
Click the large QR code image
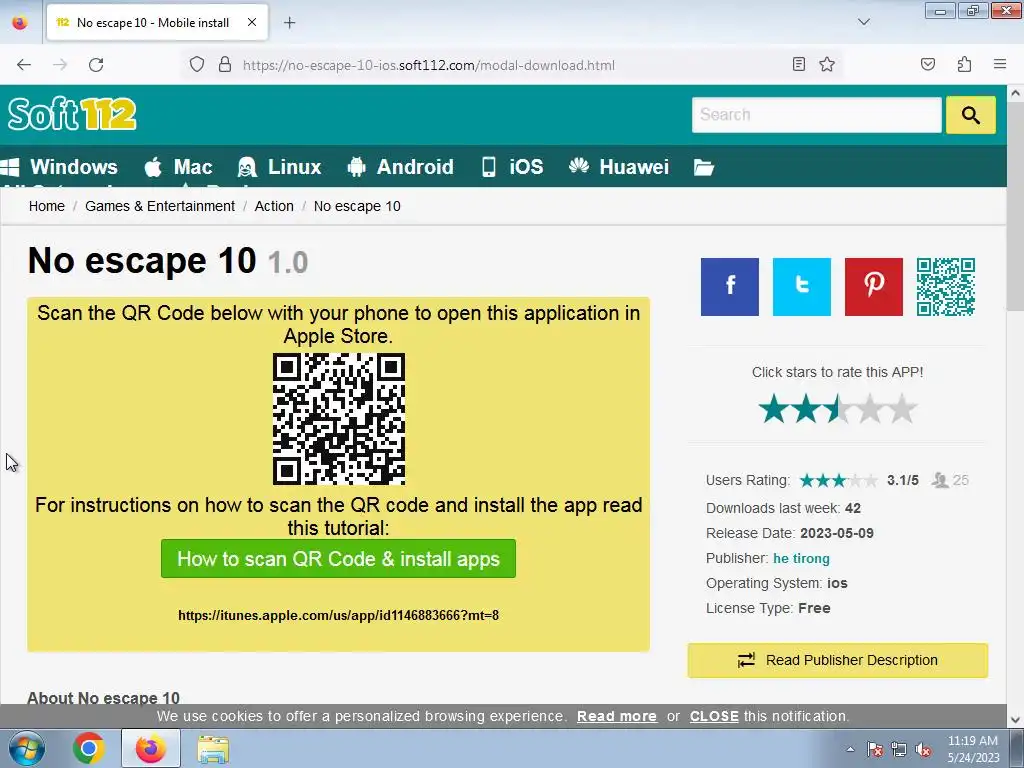click(338, 419)
